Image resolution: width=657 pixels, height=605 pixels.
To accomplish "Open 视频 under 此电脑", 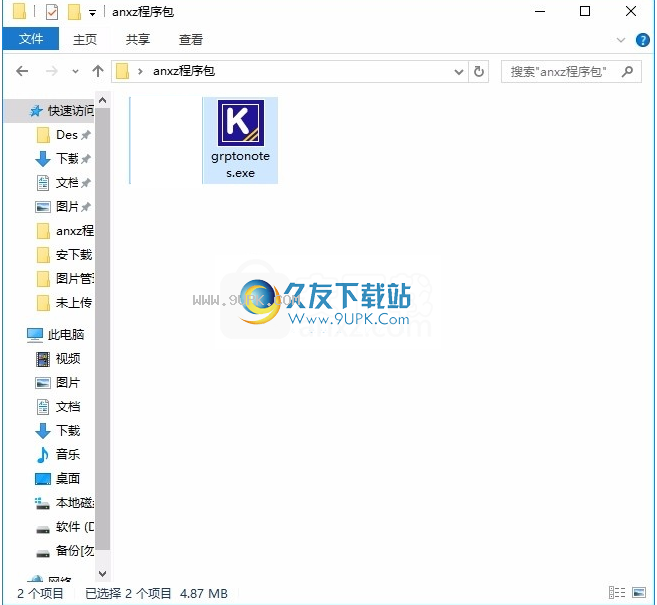I will point(58,359).
